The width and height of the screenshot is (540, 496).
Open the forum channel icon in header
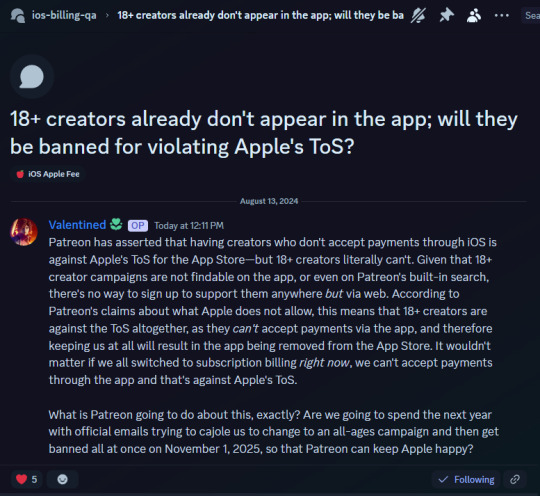pos(18,16)
